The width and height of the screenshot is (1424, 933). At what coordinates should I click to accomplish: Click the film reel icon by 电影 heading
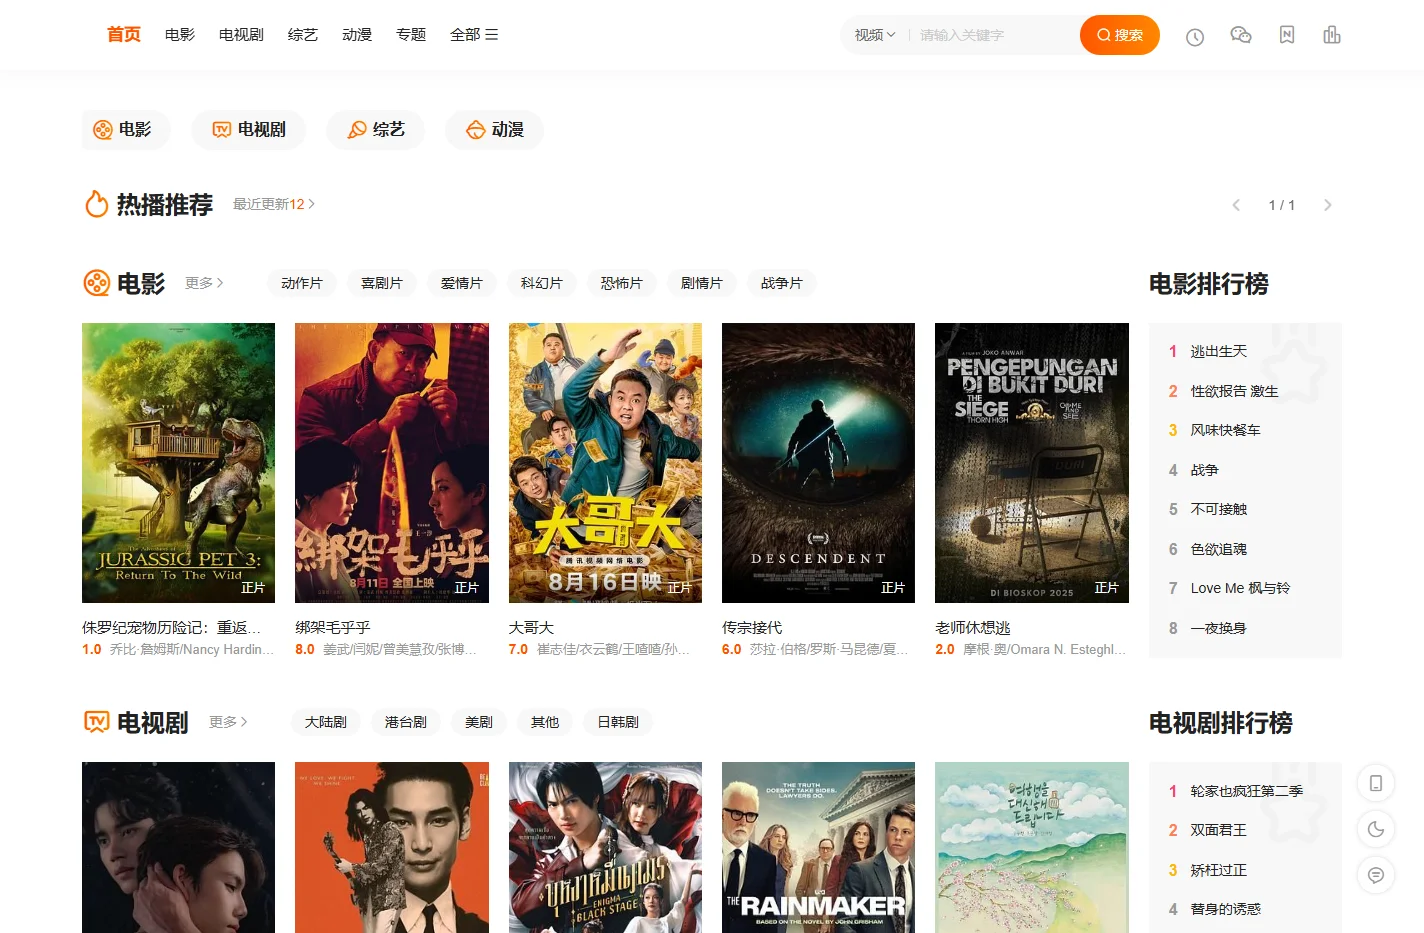coord(96,283)
